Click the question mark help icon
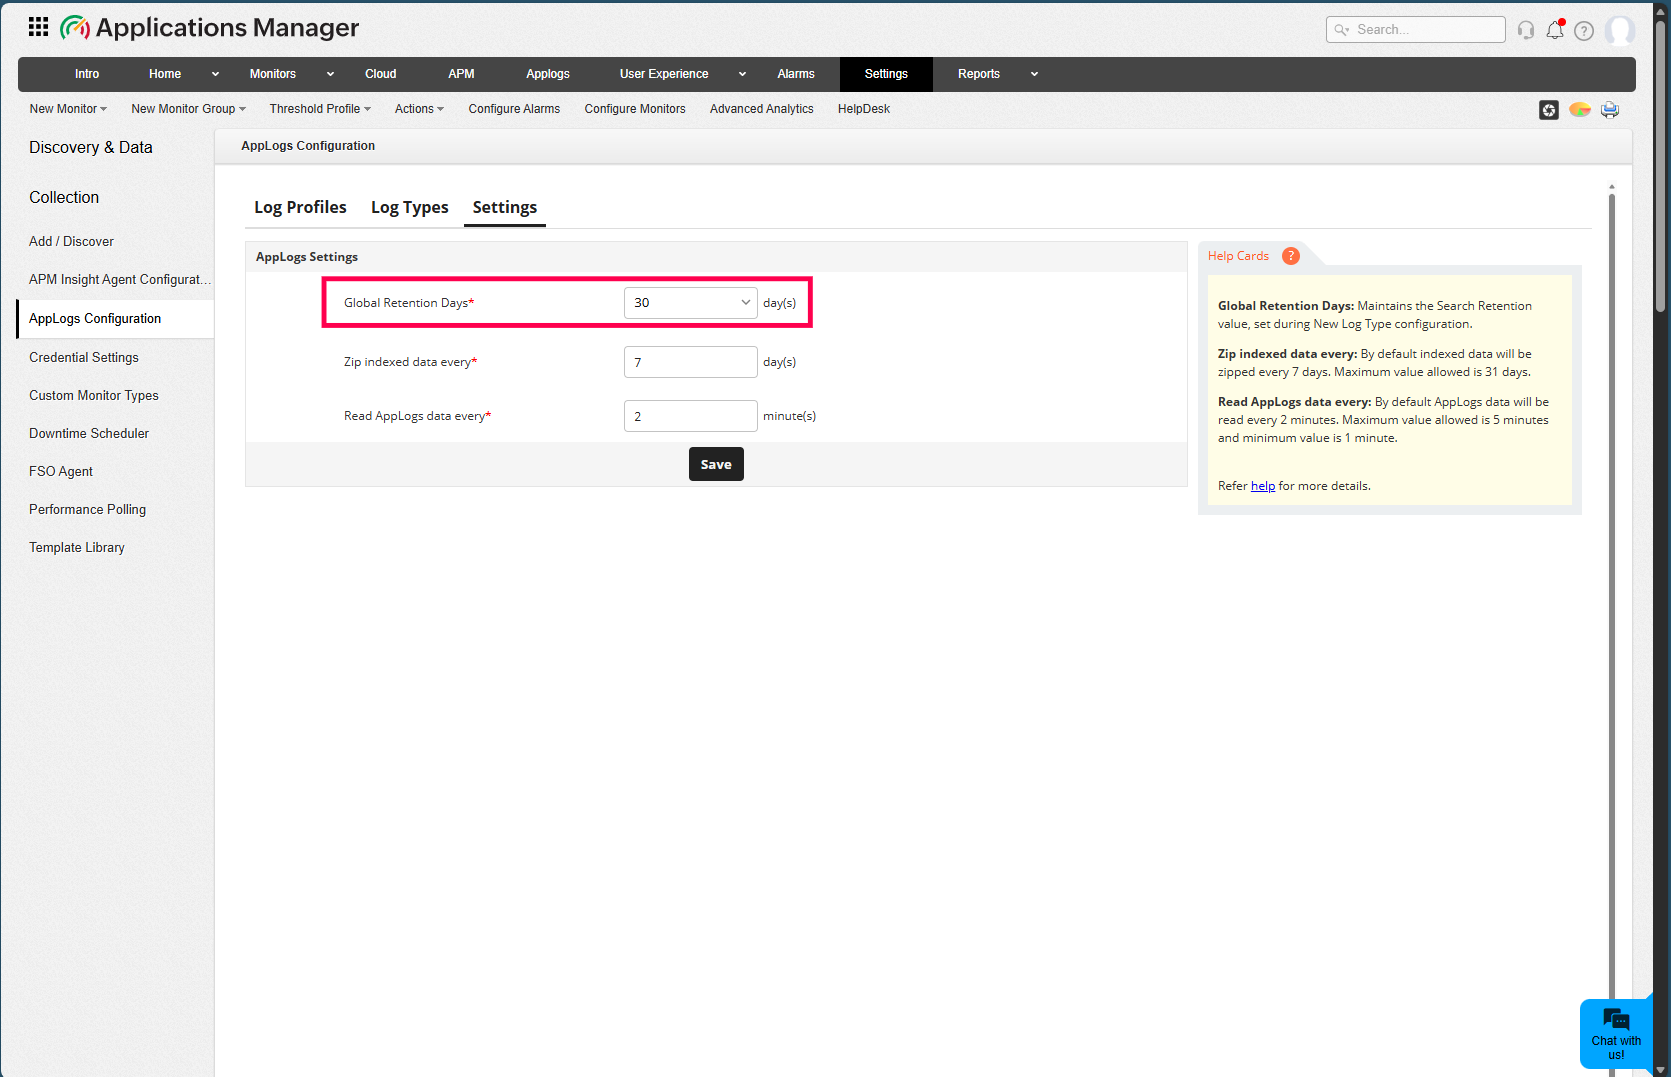The height and width of the screenshot is (1077, 1671). (x=1584, y=31)
